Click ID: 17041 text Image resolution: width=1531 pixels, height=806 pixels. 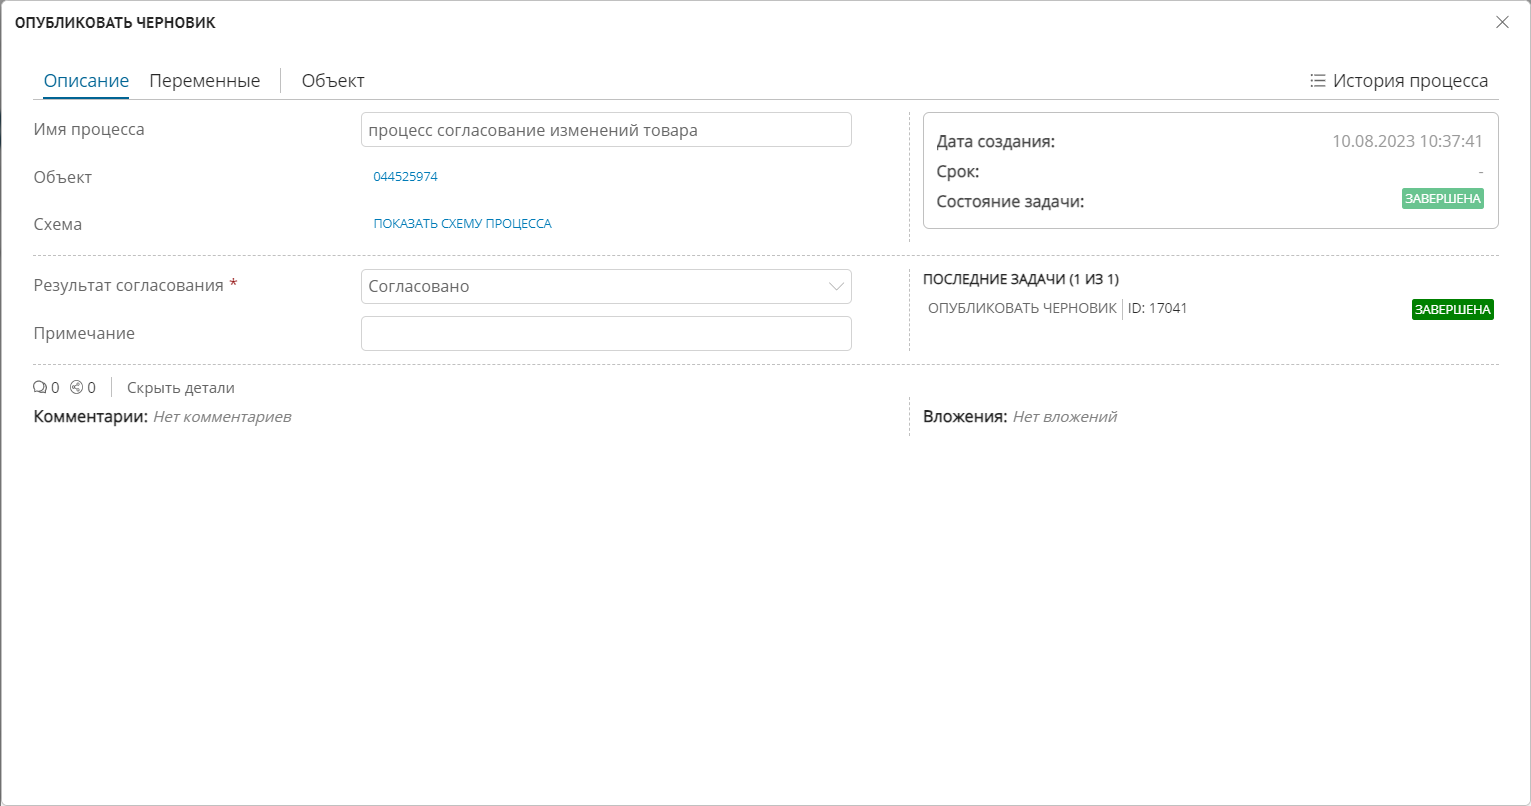point(1157,308)
